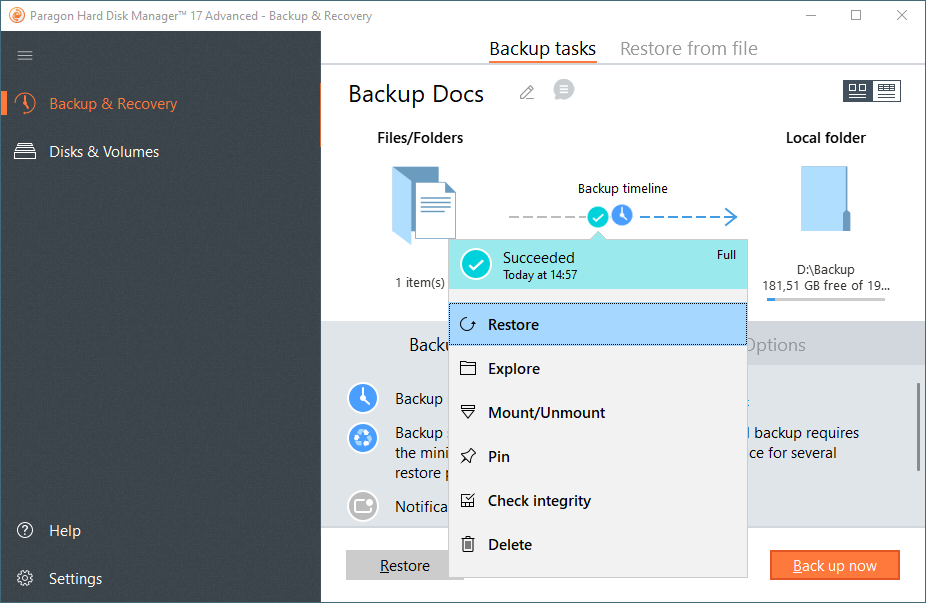Switch to the tile view layout
The width and height of the screenshot is (926, 603).
click(857, 91)
